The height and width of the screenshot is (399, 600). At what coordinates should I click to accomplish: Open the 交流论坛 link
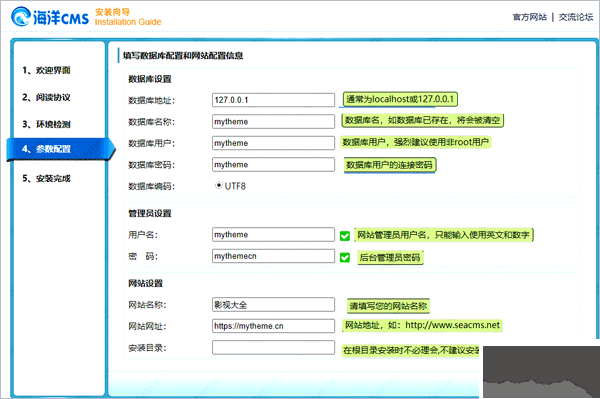(x=576, y=17)
